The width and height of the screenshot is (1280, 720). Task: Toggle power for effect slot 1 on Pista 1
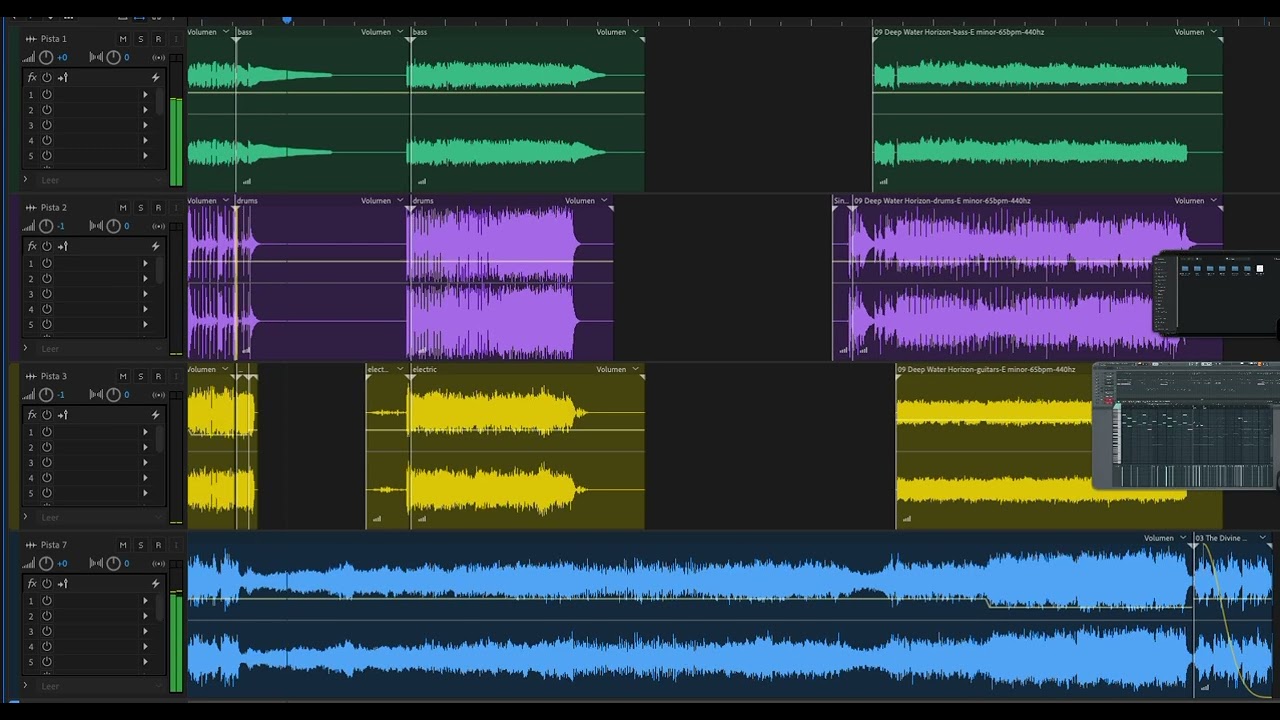click(x=47, y=95)
